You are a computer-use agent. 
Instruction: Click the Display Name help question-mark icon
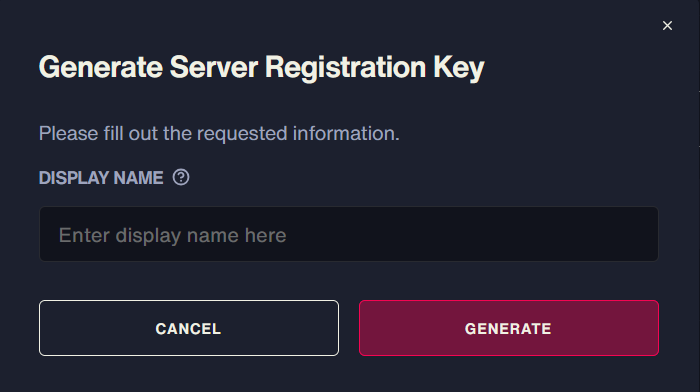click(x=181, y=177)
